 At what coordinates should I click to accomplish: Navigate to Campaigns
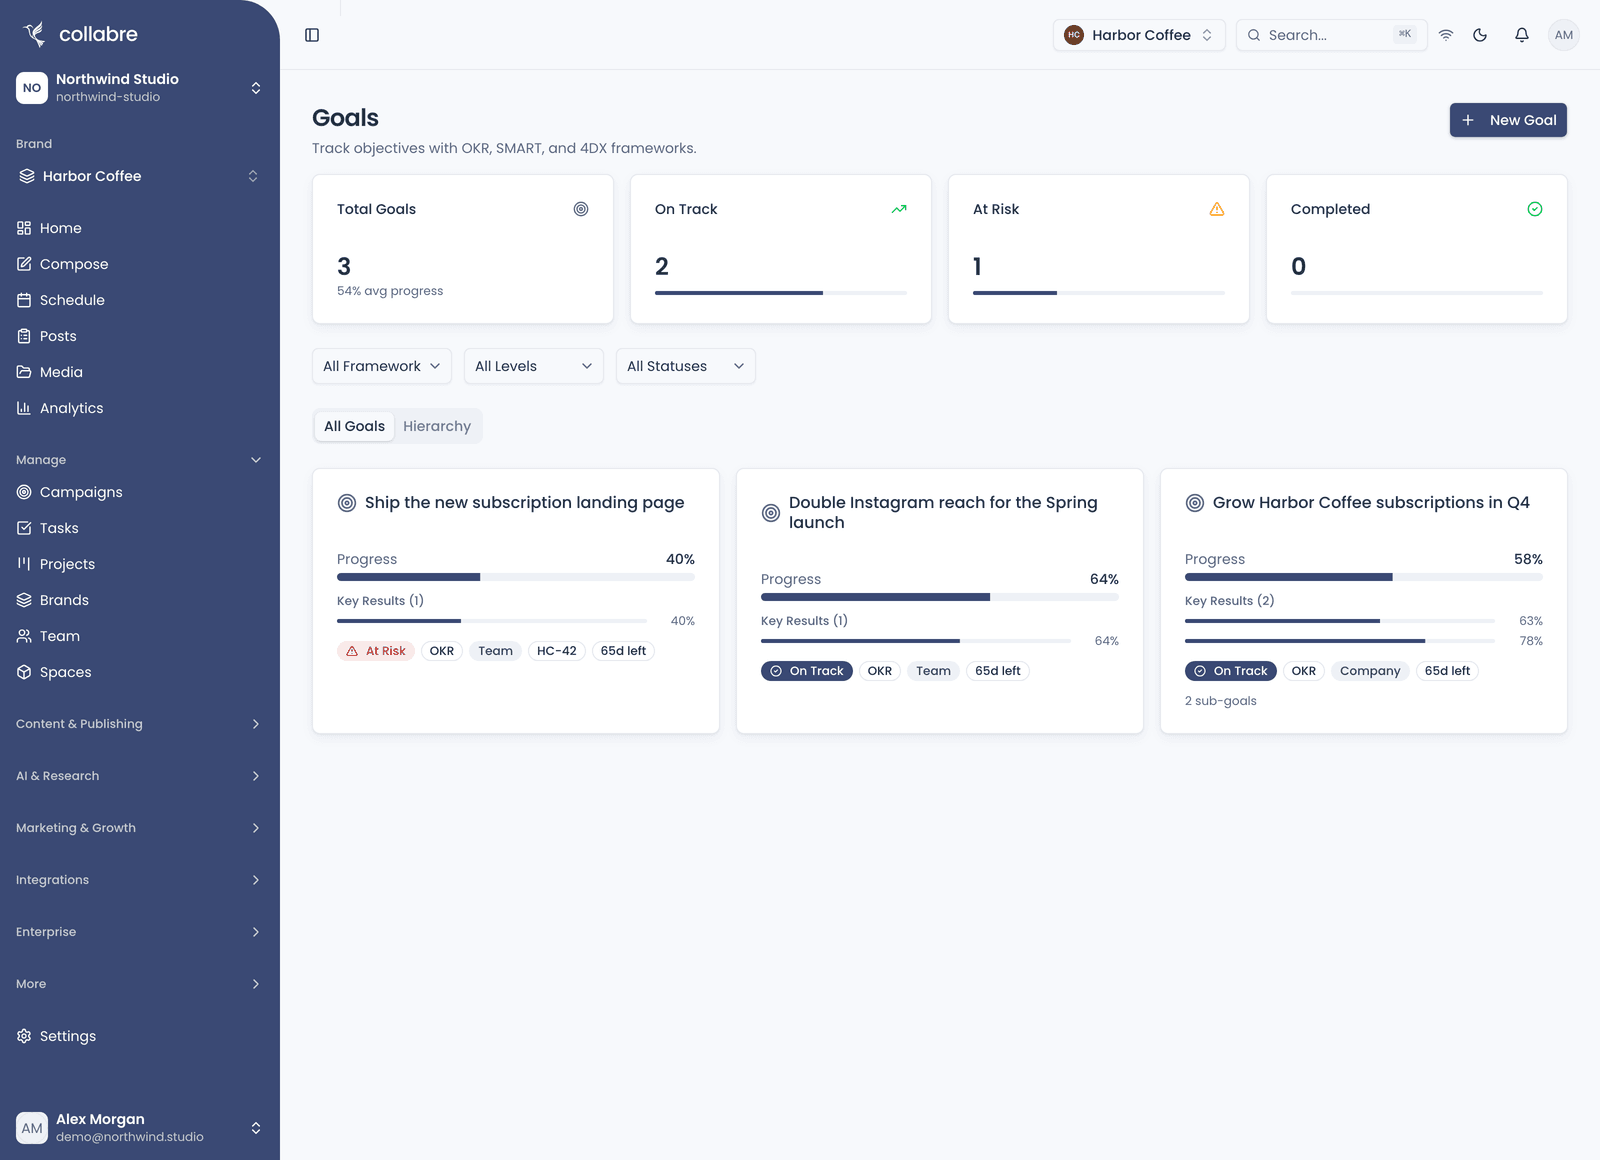[140, 492]
